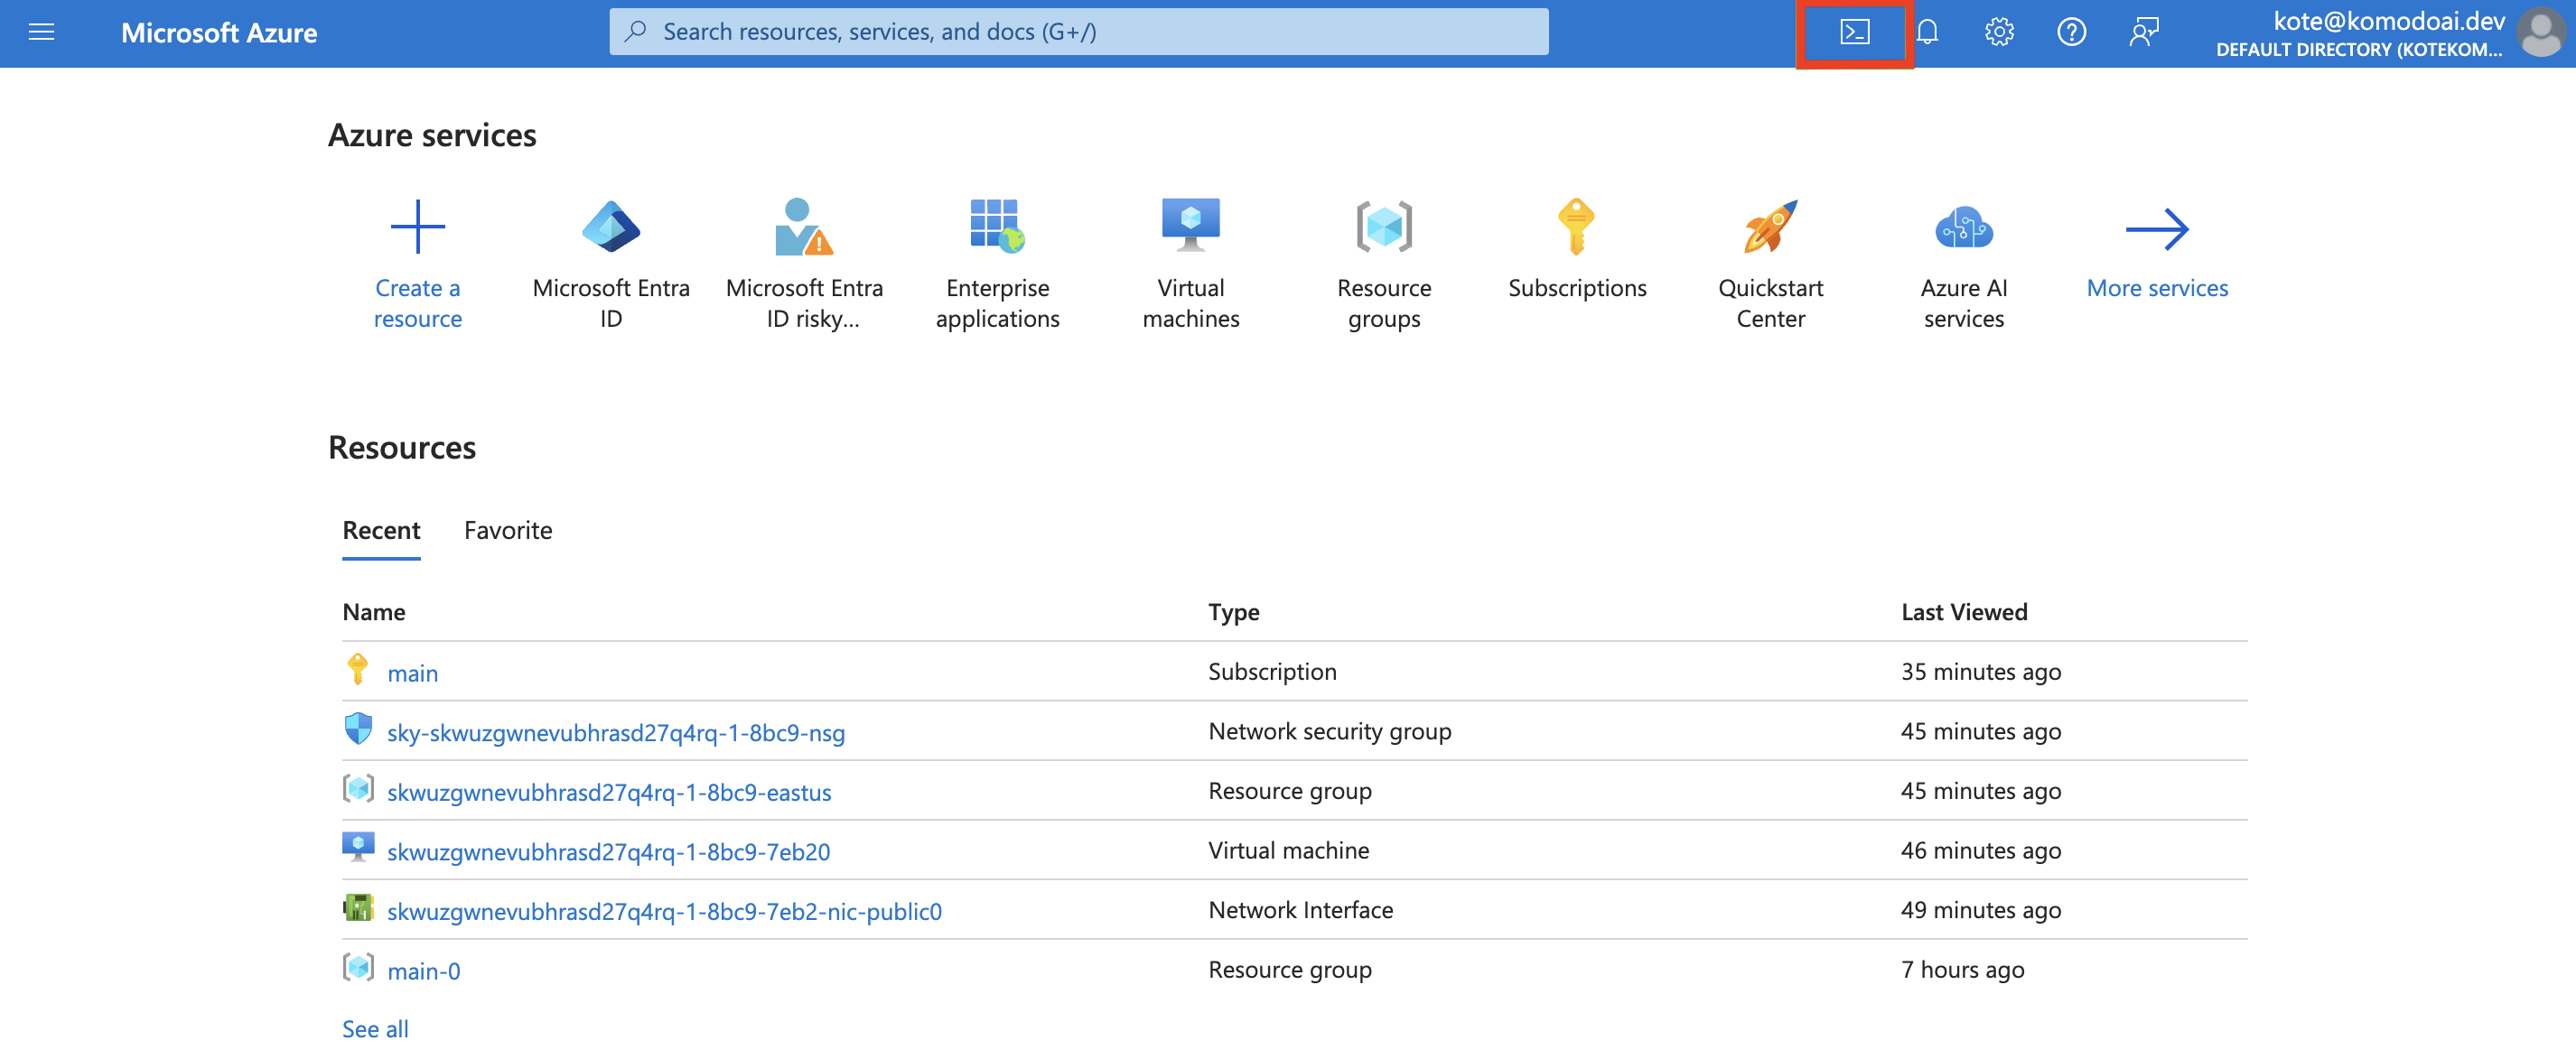Click See all resources link
This screenshot has height=1059, width=2576.
click(x=375, y=1028)
